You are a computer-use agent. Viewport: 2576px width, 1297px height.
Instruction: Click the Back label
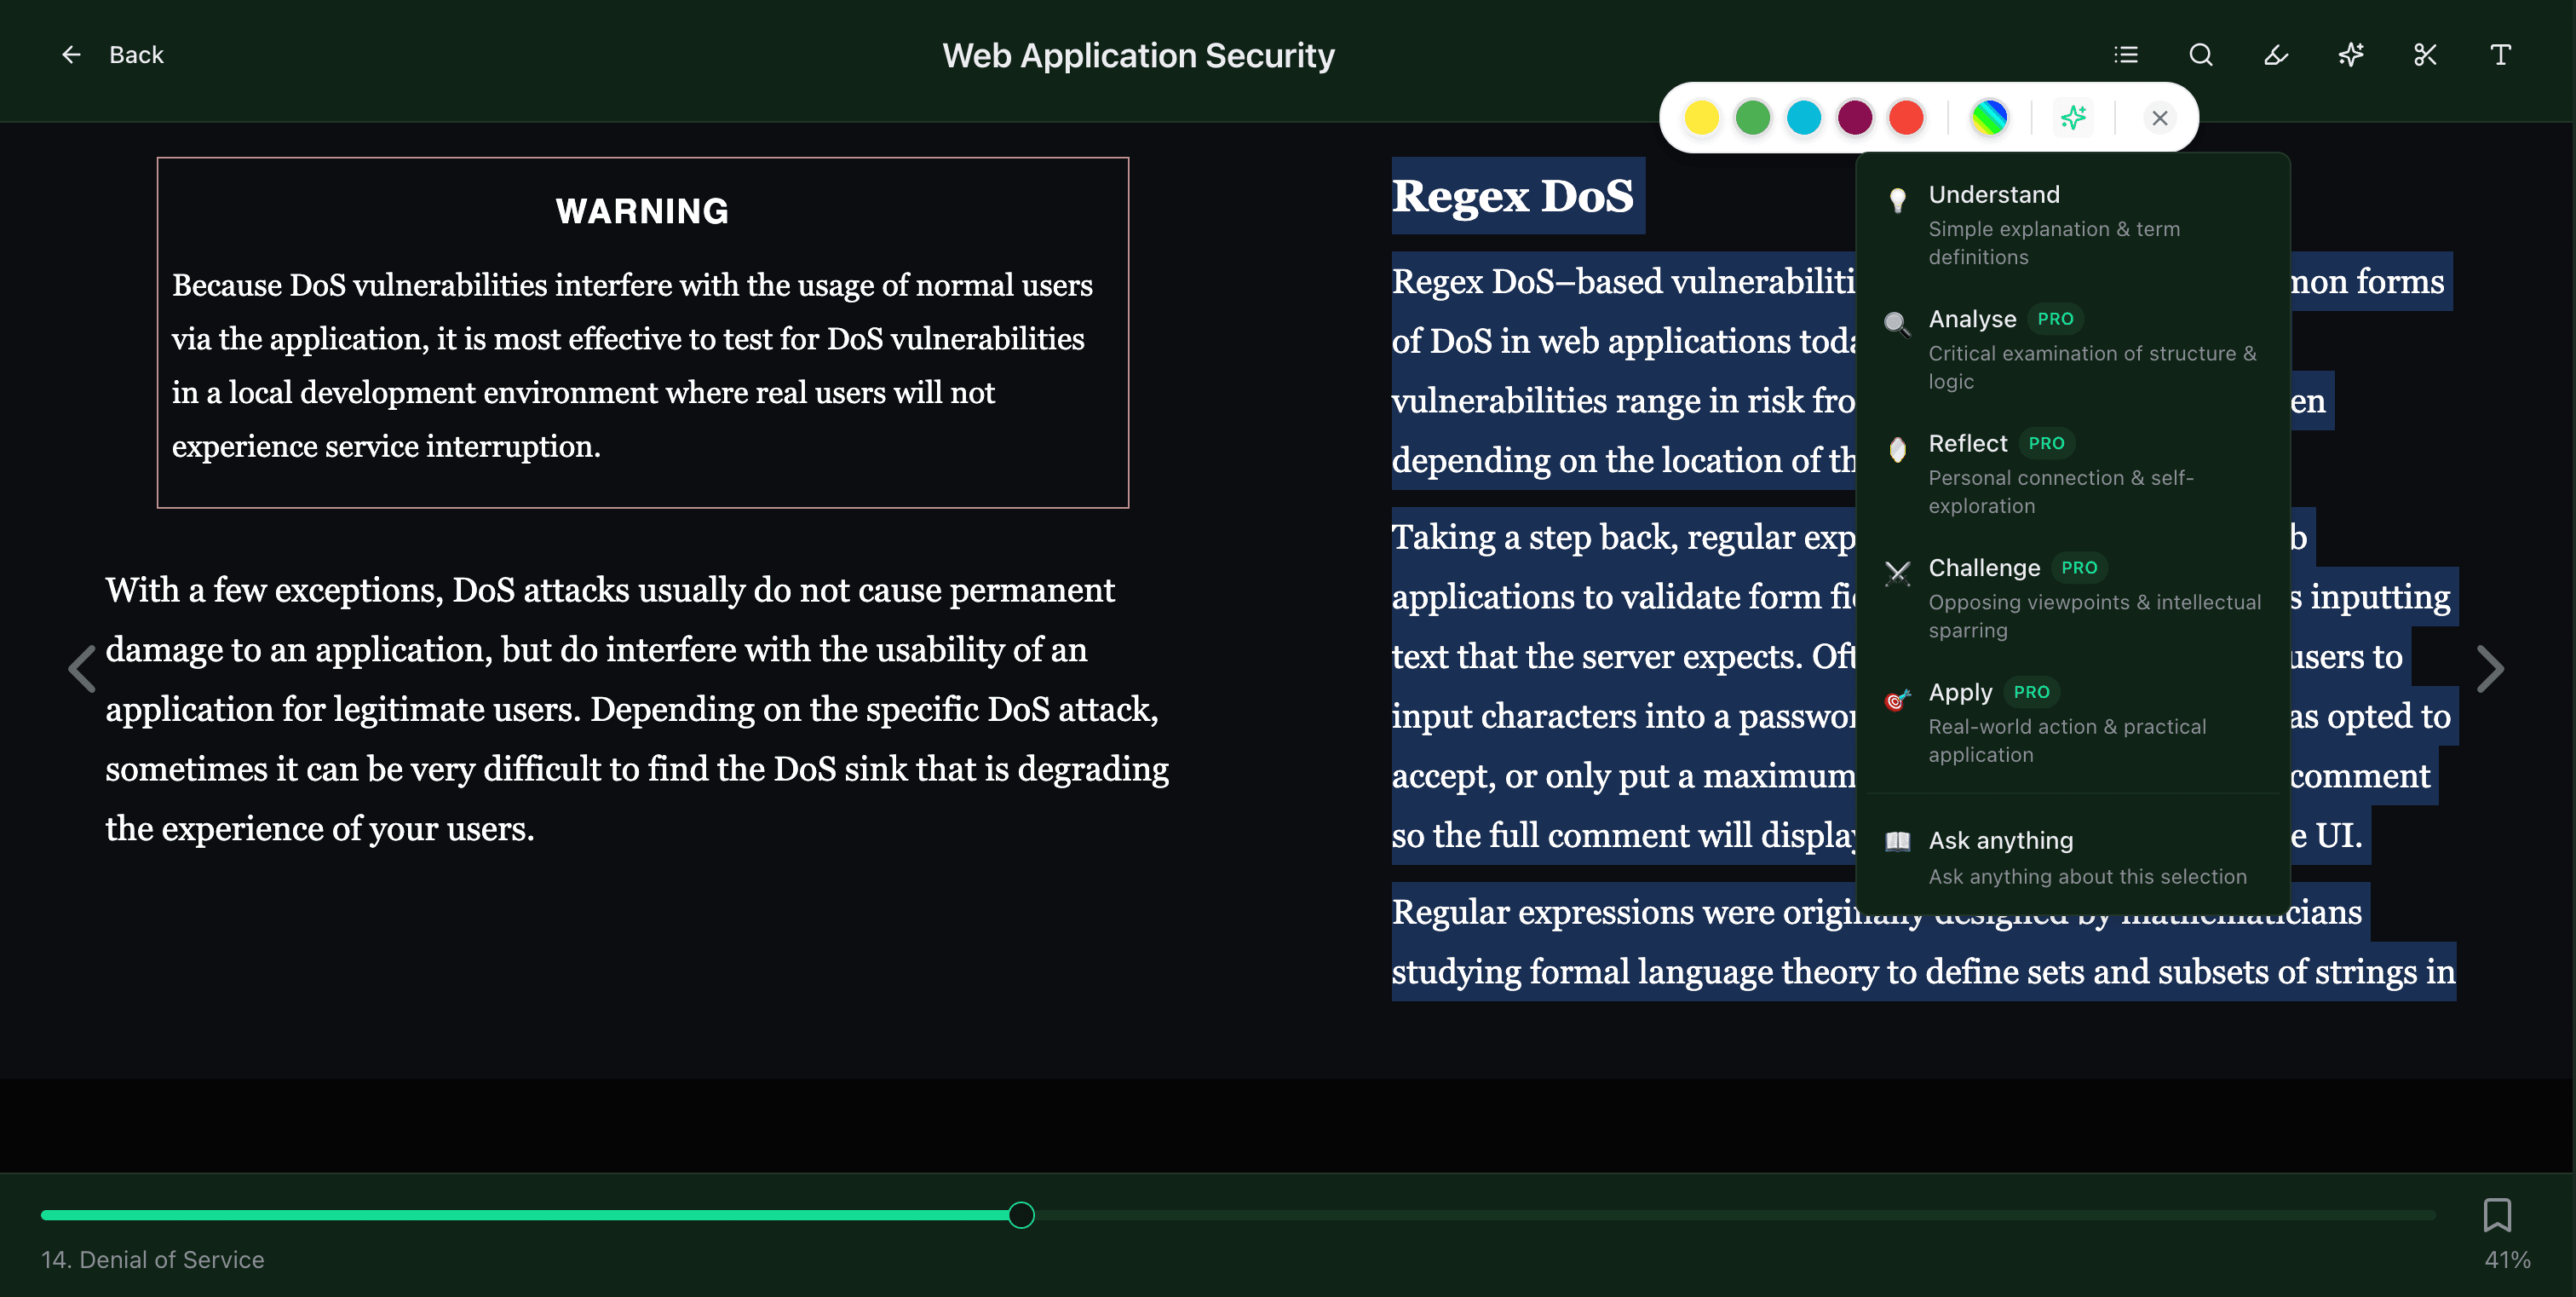click(x=136, y=55)
